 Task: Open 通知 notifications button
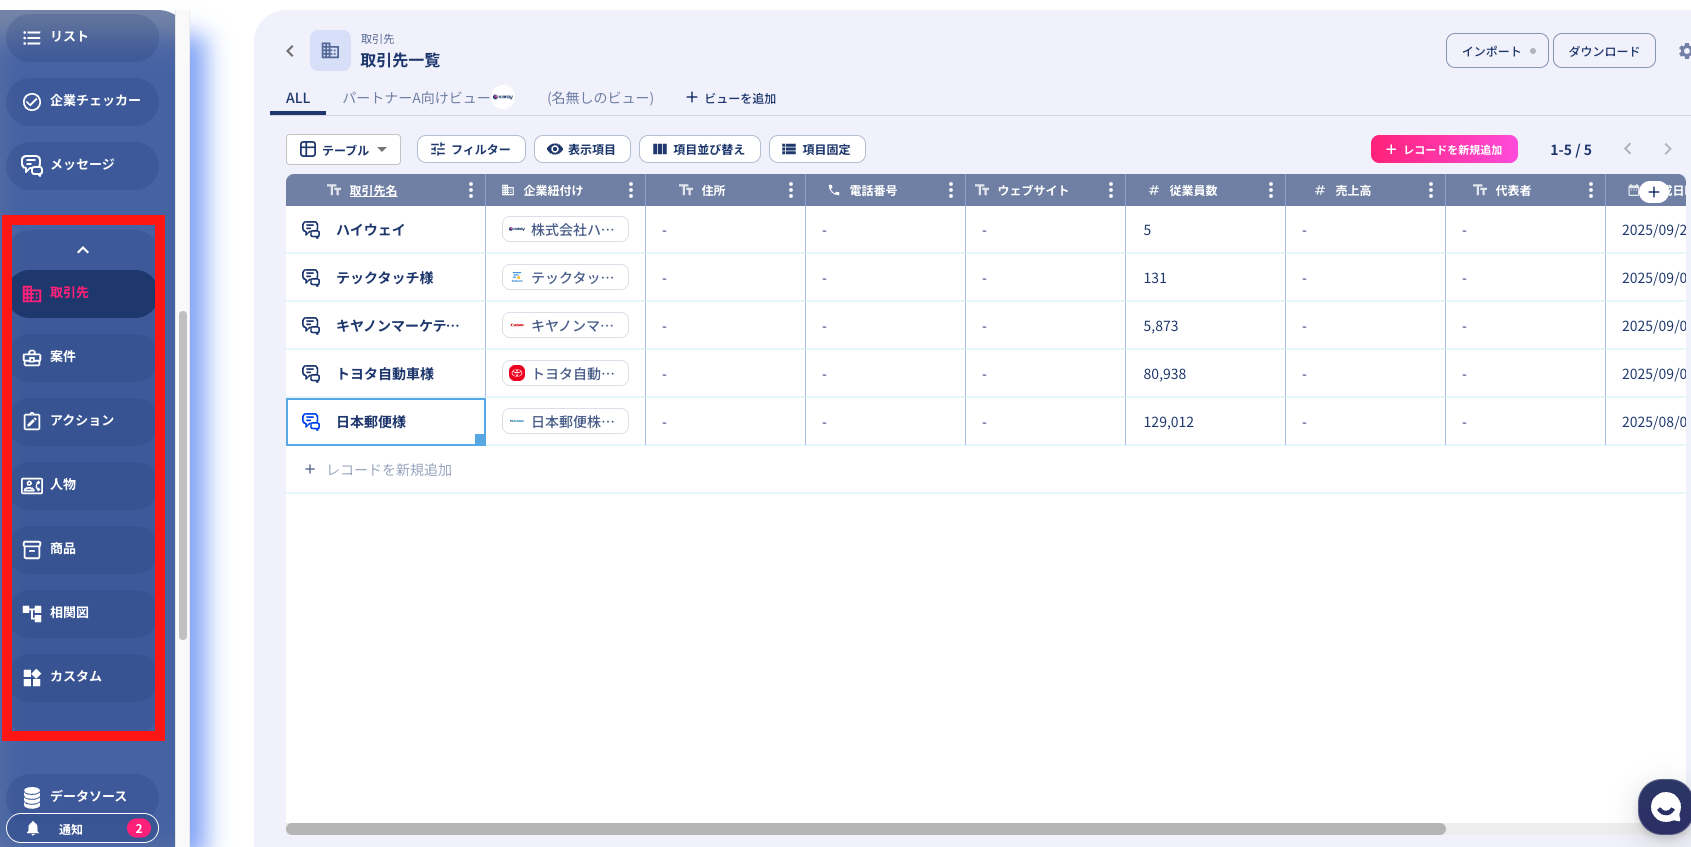point(82,829)
